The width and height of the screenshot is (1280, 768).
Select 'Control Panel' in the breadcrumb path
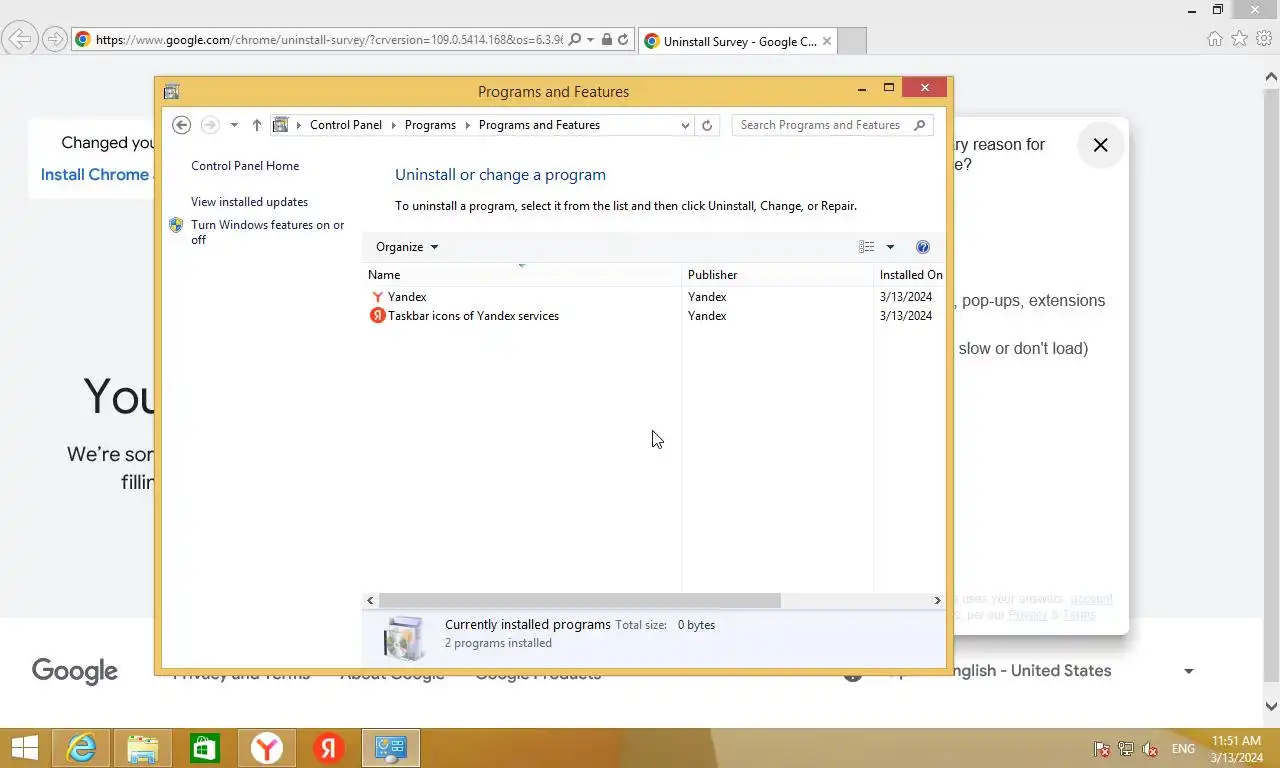click(346, 125)
